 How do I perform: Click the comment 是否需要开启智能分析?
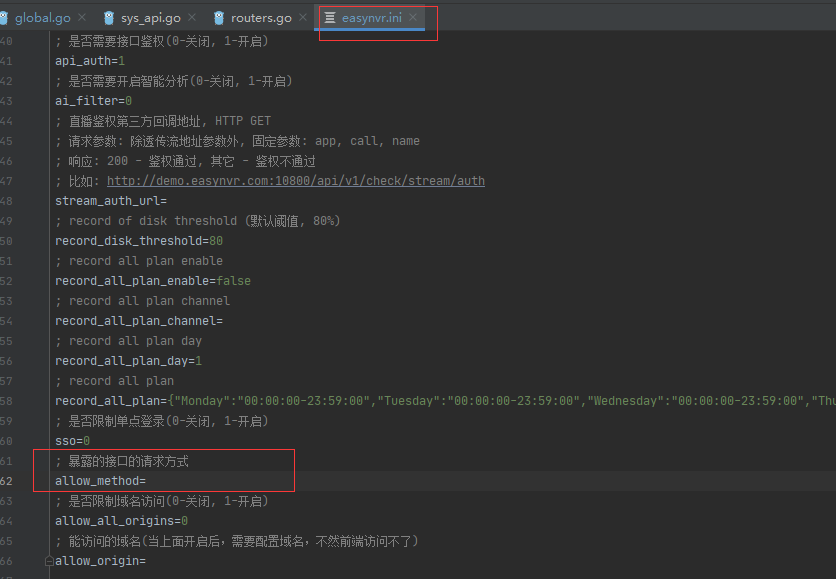coord(174,81)
